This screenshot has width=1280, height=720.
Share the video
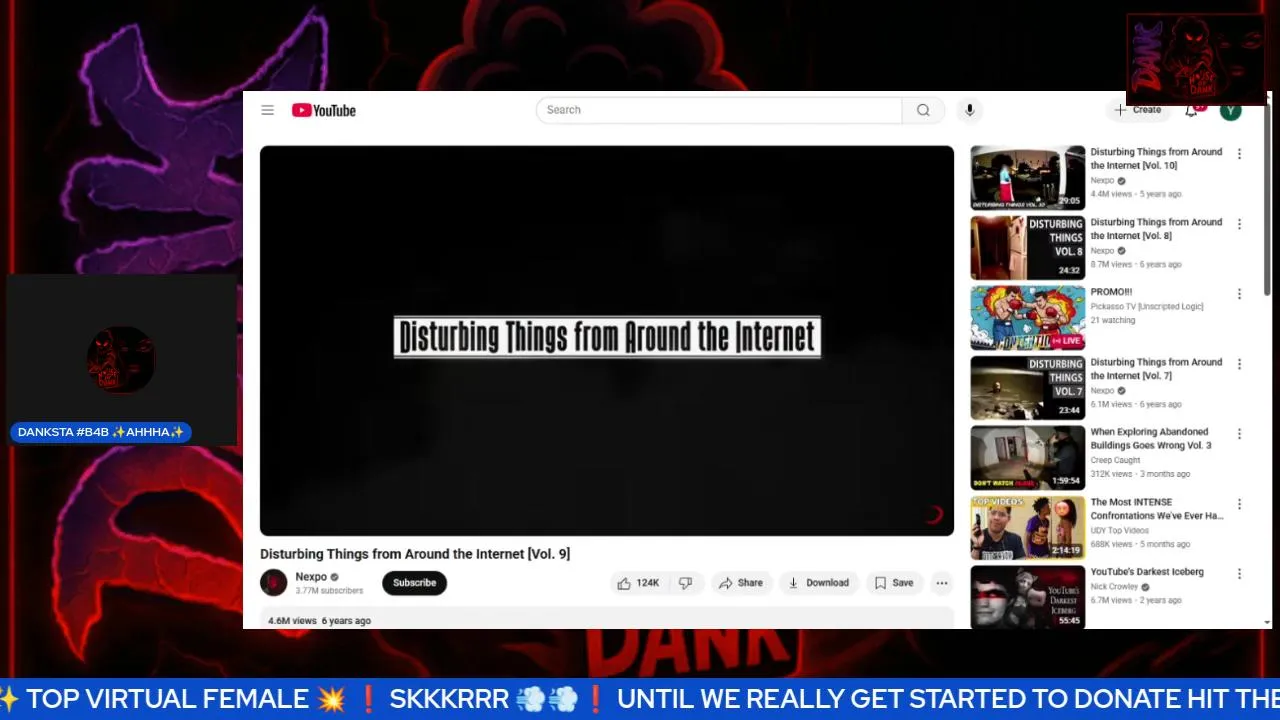coord(741,583)
